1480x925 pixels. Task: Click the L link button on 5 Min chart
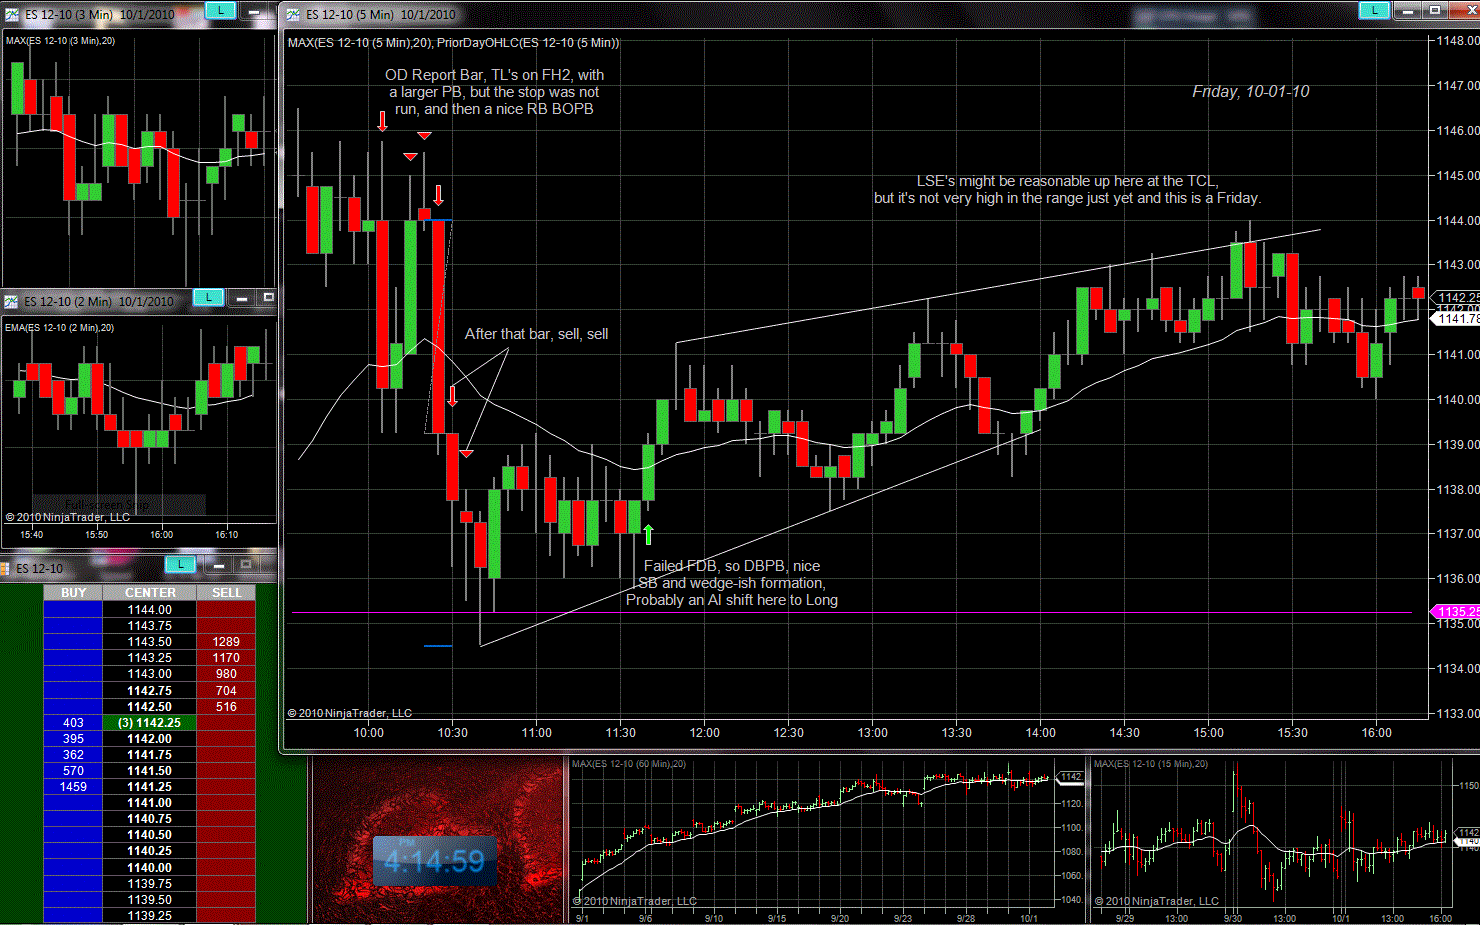tap(1374, 10)
